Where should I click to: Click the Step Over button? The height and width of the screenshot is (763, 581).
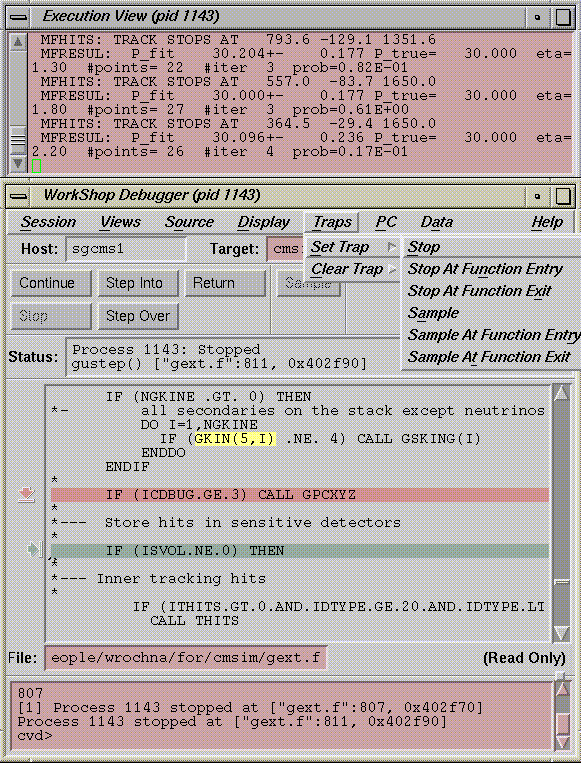point(138,316)
